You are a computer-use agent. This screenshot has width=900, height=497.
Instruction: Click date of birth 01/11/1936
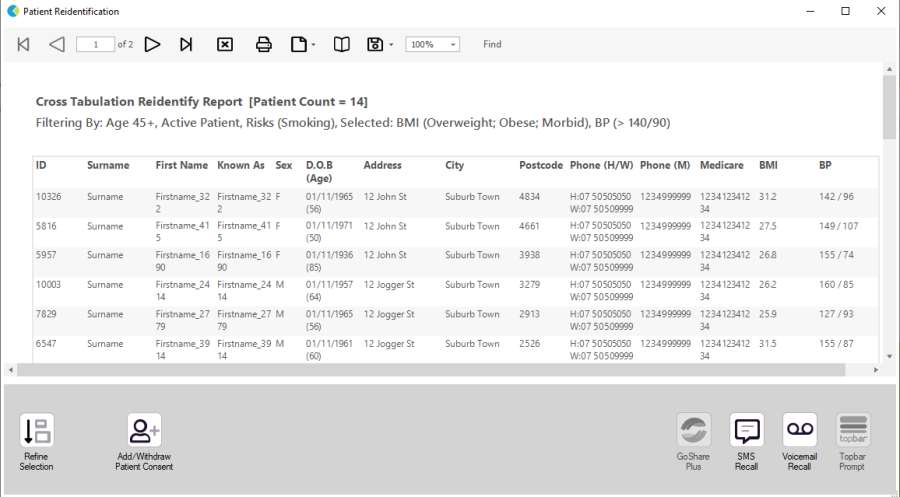tap(329, 255)
